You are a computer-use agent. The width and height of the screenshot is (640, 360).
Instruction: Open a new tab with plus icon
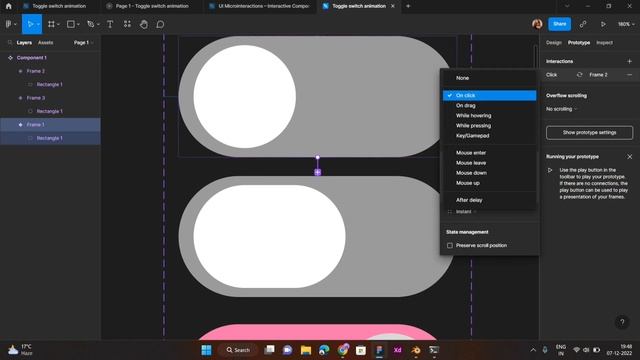tap(408, 6)
